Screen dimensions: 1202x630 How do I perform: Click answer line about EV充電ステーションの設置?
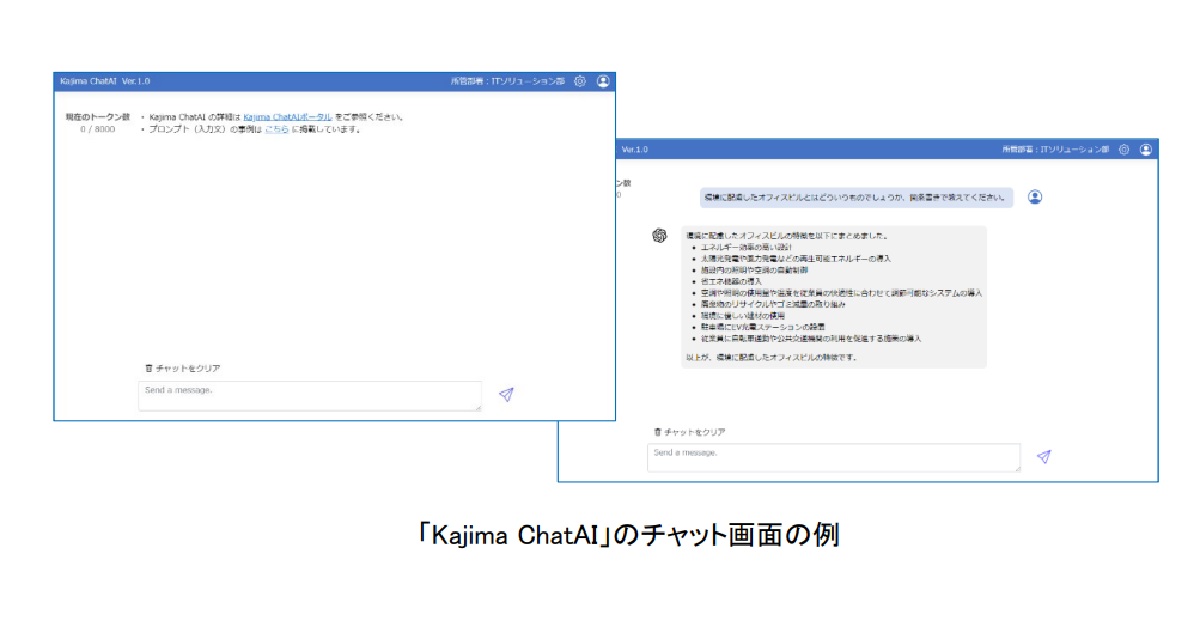(x=765, y=327)
